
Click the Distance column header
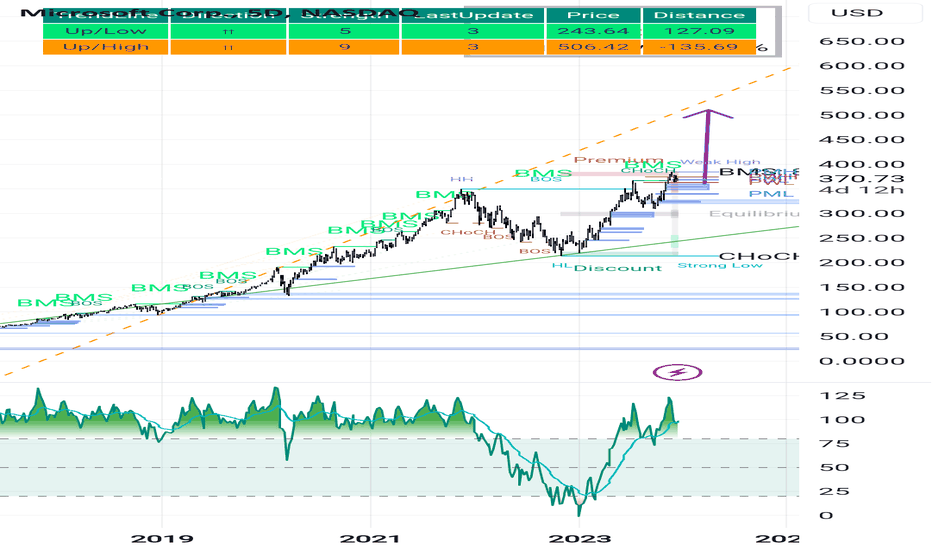[699, 15]
